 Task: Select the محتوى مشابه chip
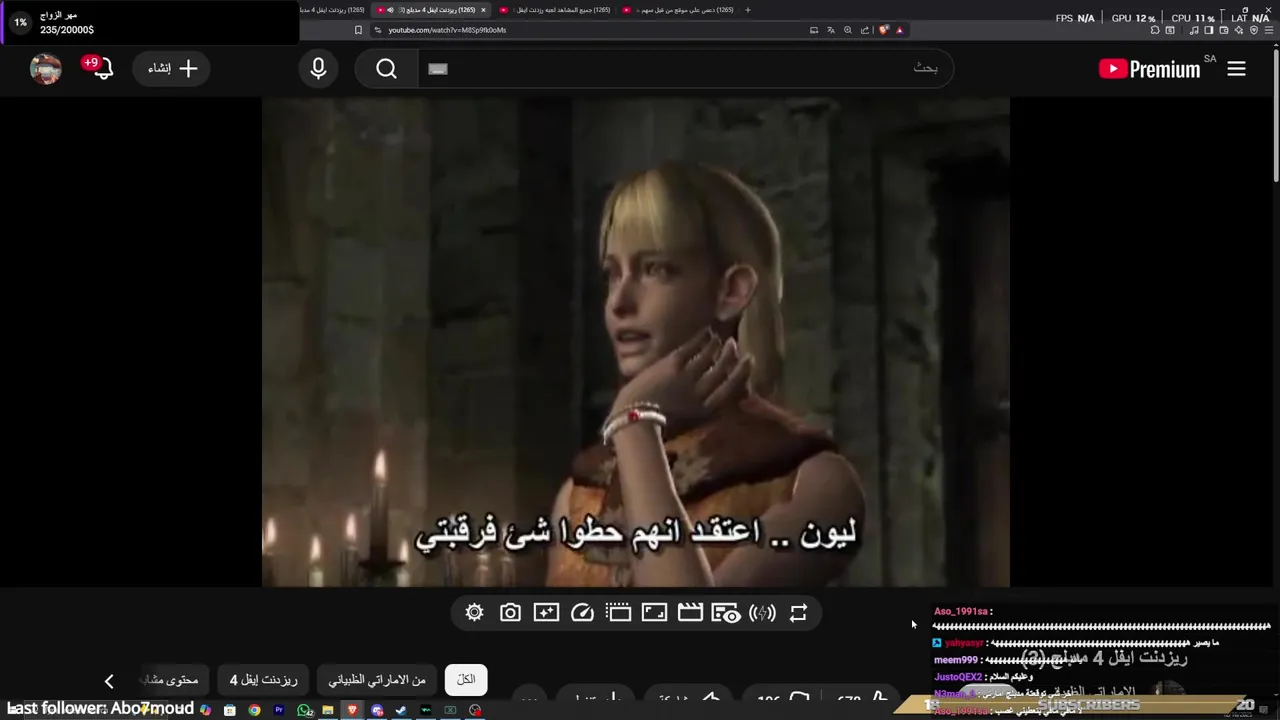point(170,680)
